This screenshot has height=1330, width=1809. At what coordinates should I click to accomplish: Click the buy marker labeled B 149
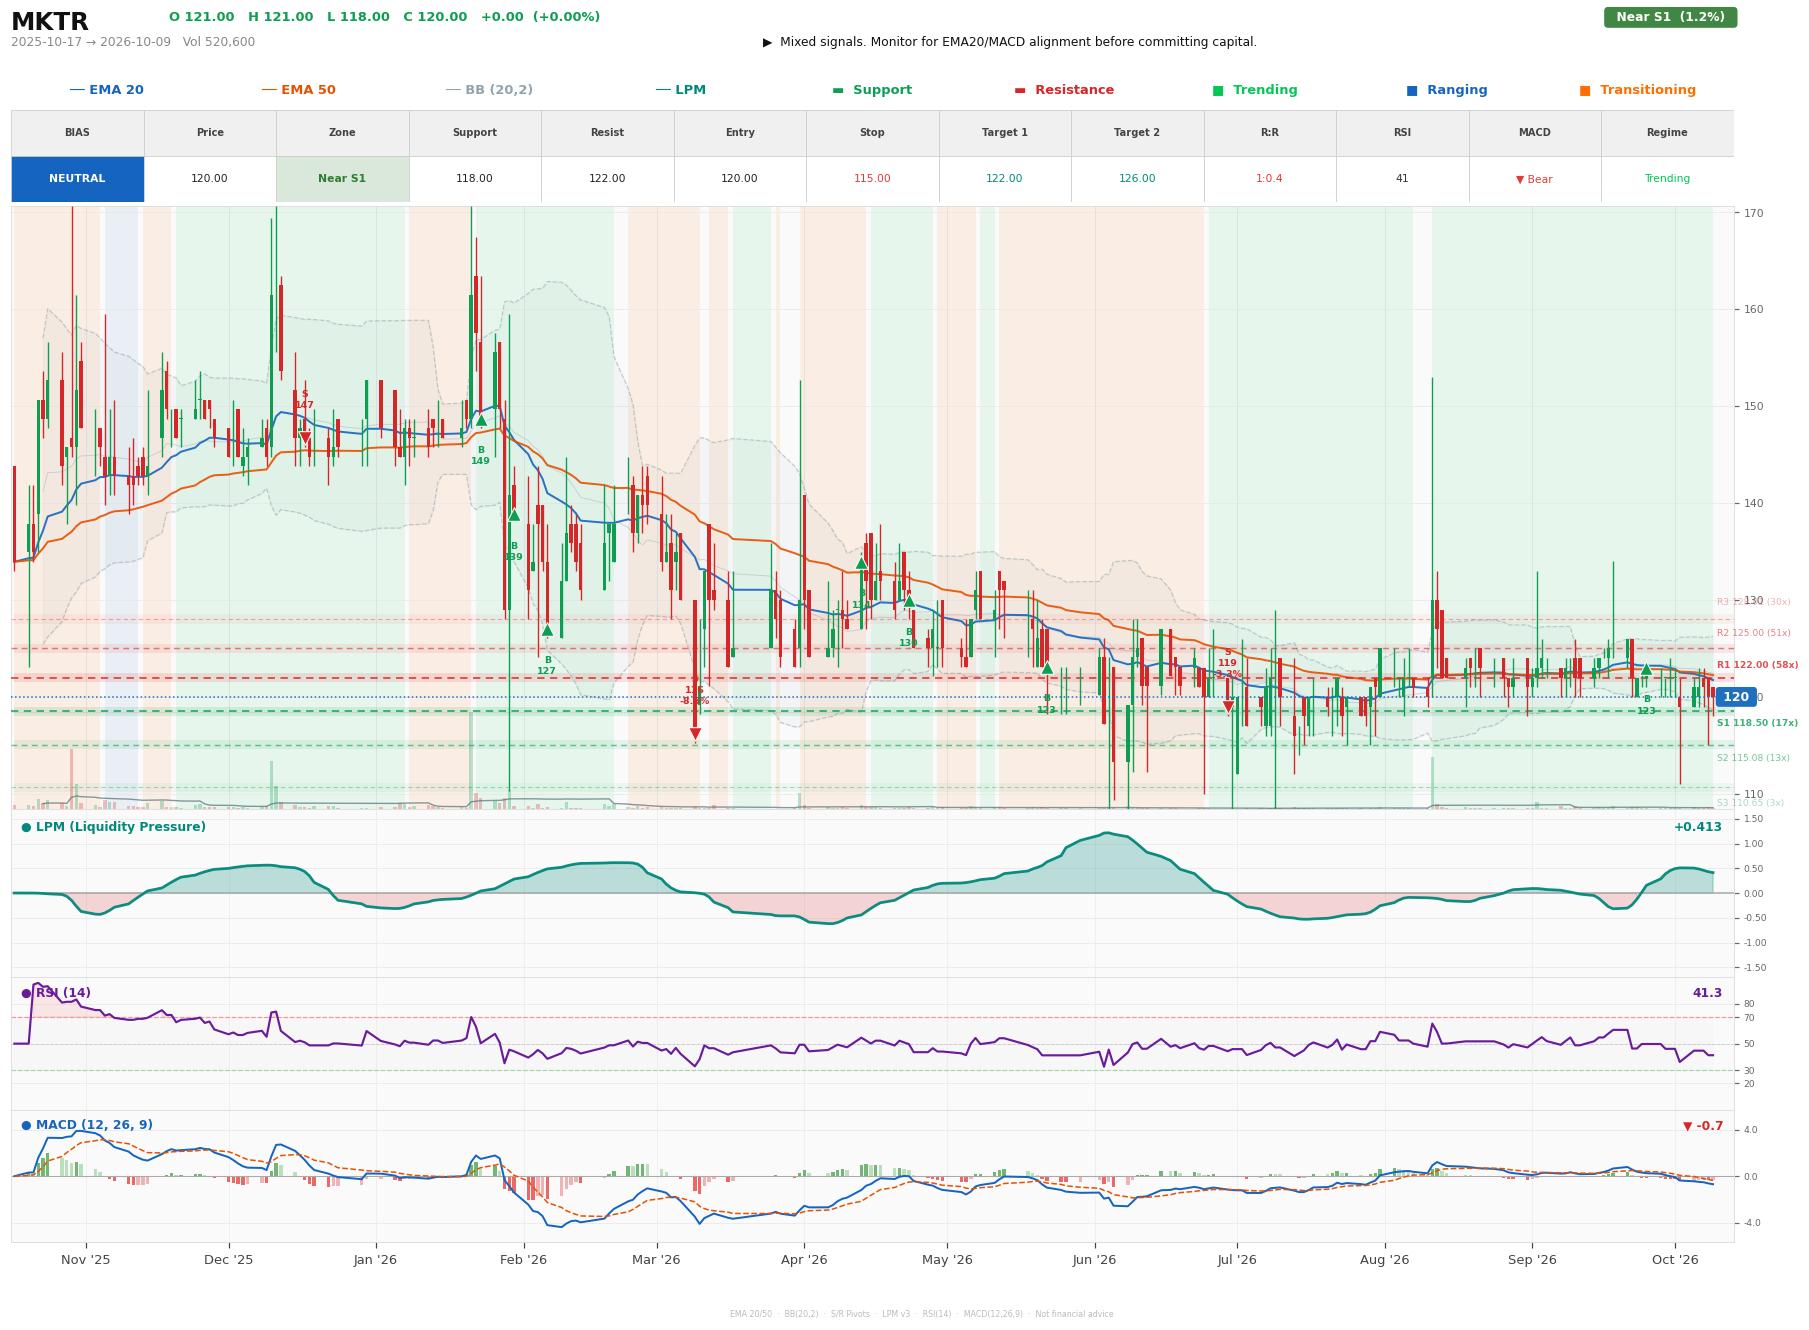point(481,421)
